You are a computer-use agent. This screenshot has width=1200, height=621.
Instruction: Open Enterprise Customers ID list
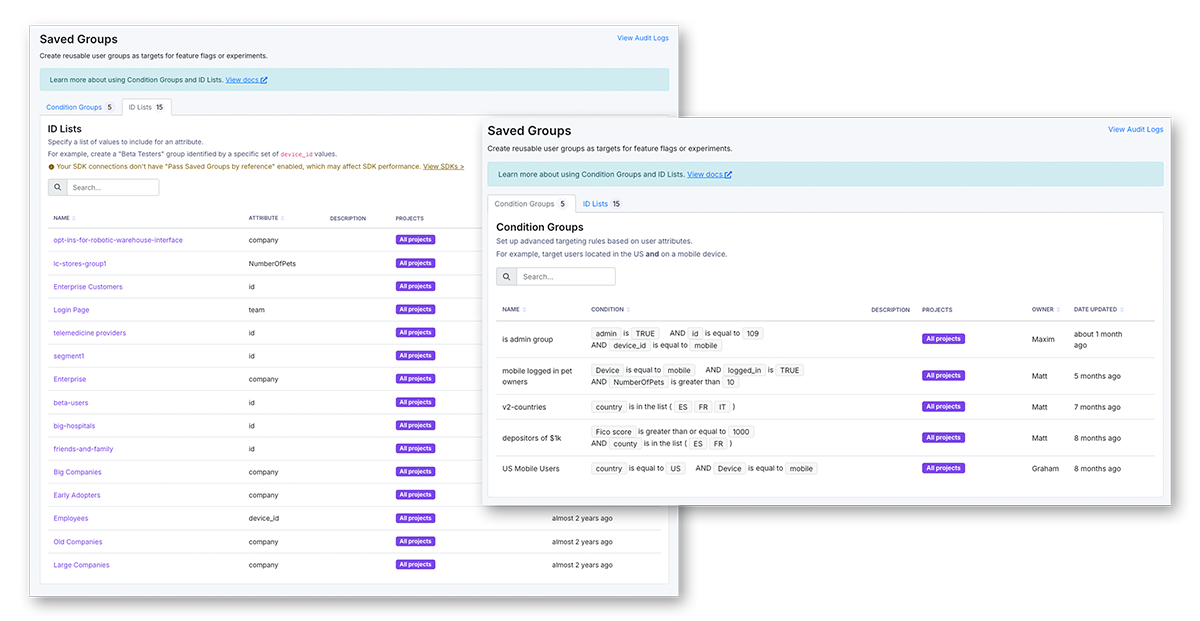point(88,286)
